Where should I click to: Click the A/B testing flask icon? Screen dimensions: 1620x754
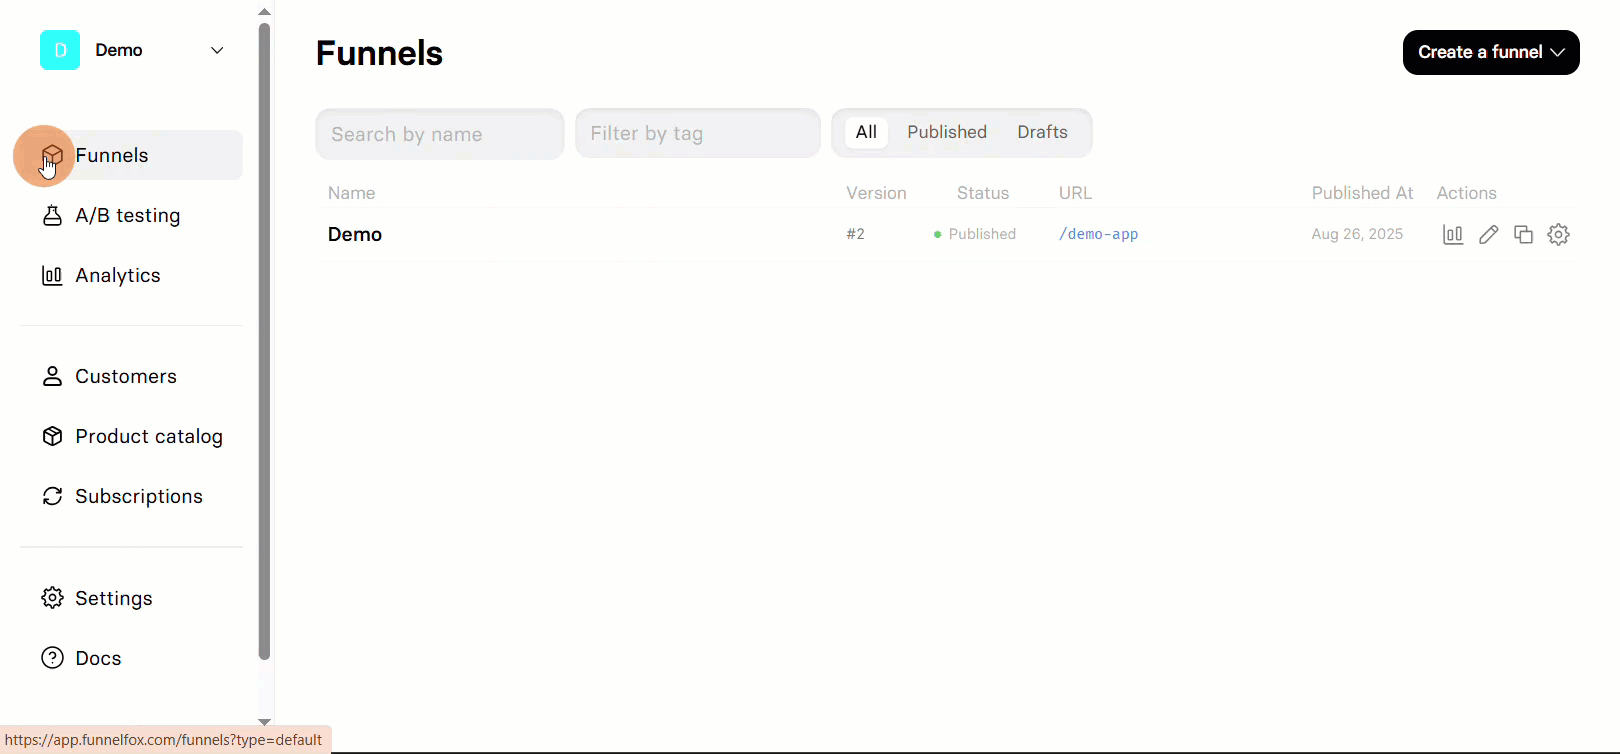(x=52, y=215)
